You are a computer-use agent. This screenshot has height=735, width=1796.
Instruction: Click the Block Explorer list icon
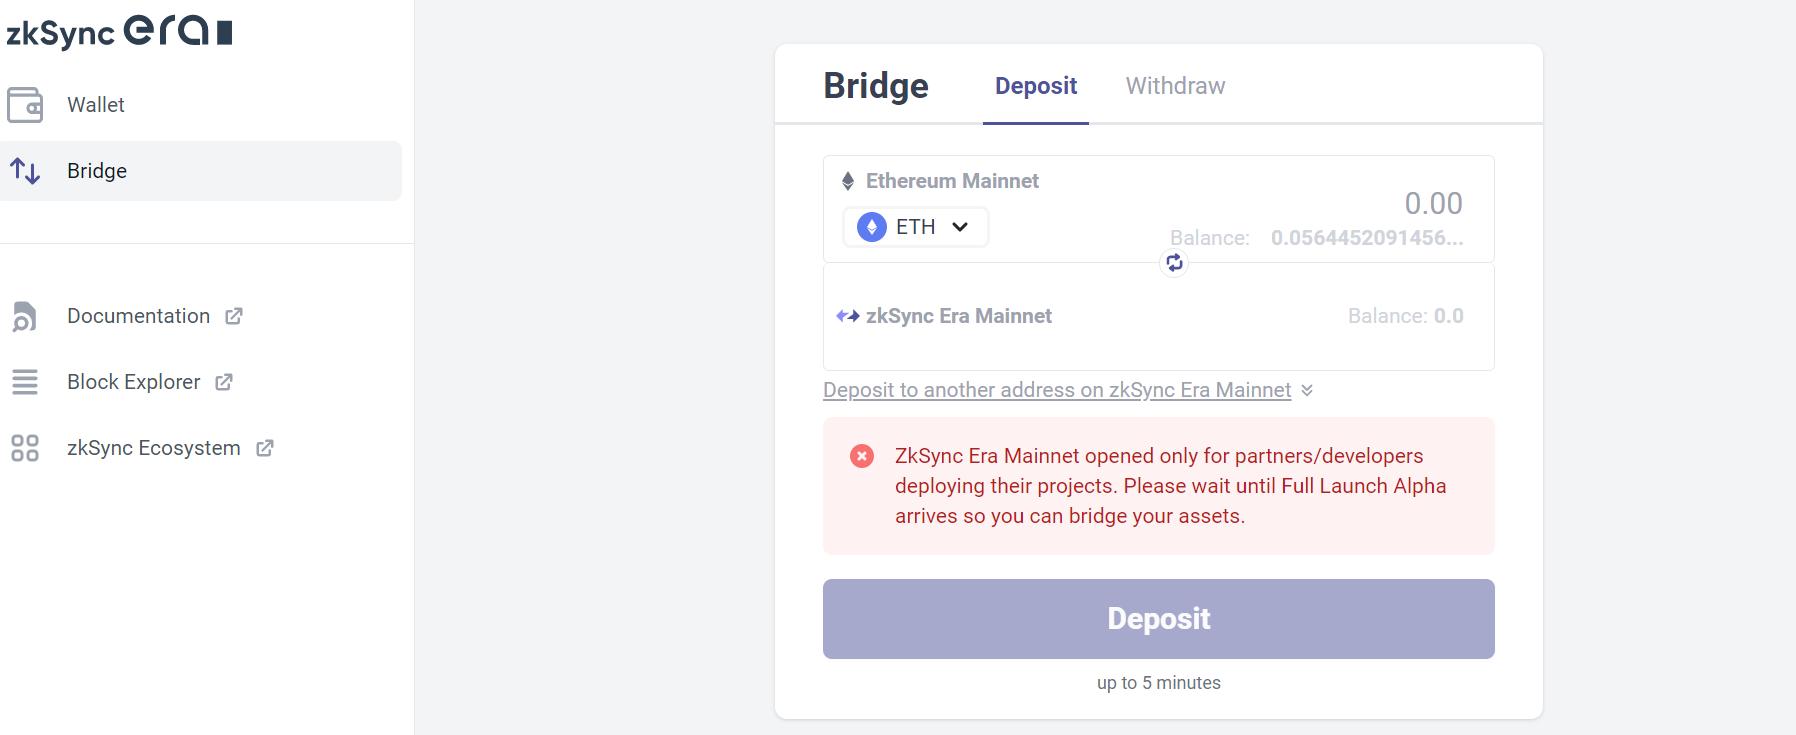[x=25, y=382]
